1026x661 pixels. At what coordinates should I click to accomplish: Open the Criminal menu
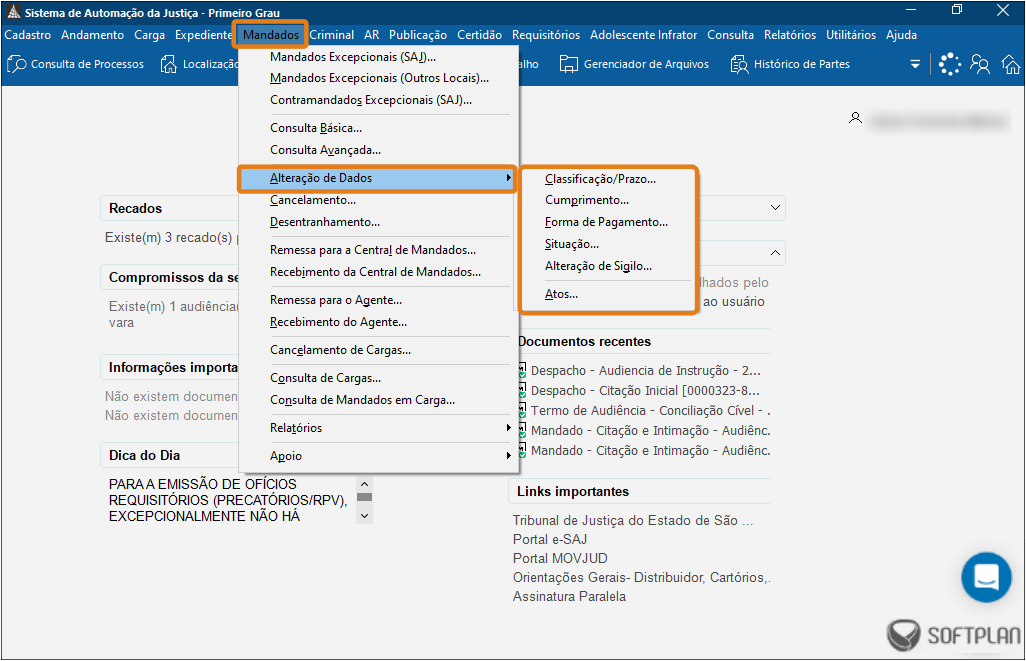click(332, 35)
